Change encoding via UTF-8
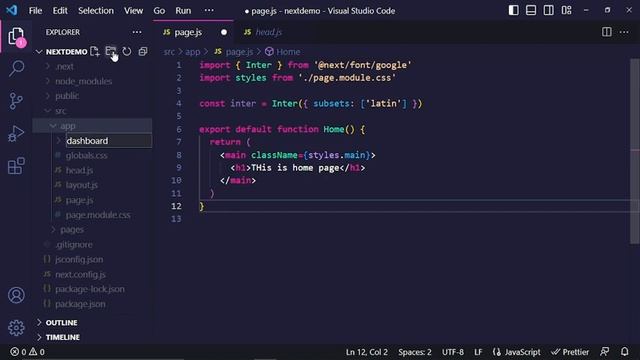The width and height of the screenshot is (640, 360). point(453,352)
